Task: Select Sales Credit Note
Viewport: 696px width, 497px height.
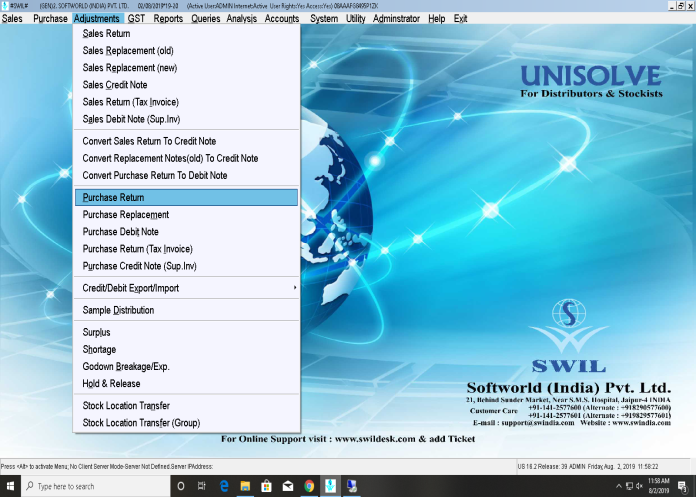Action: coord(186,85)
